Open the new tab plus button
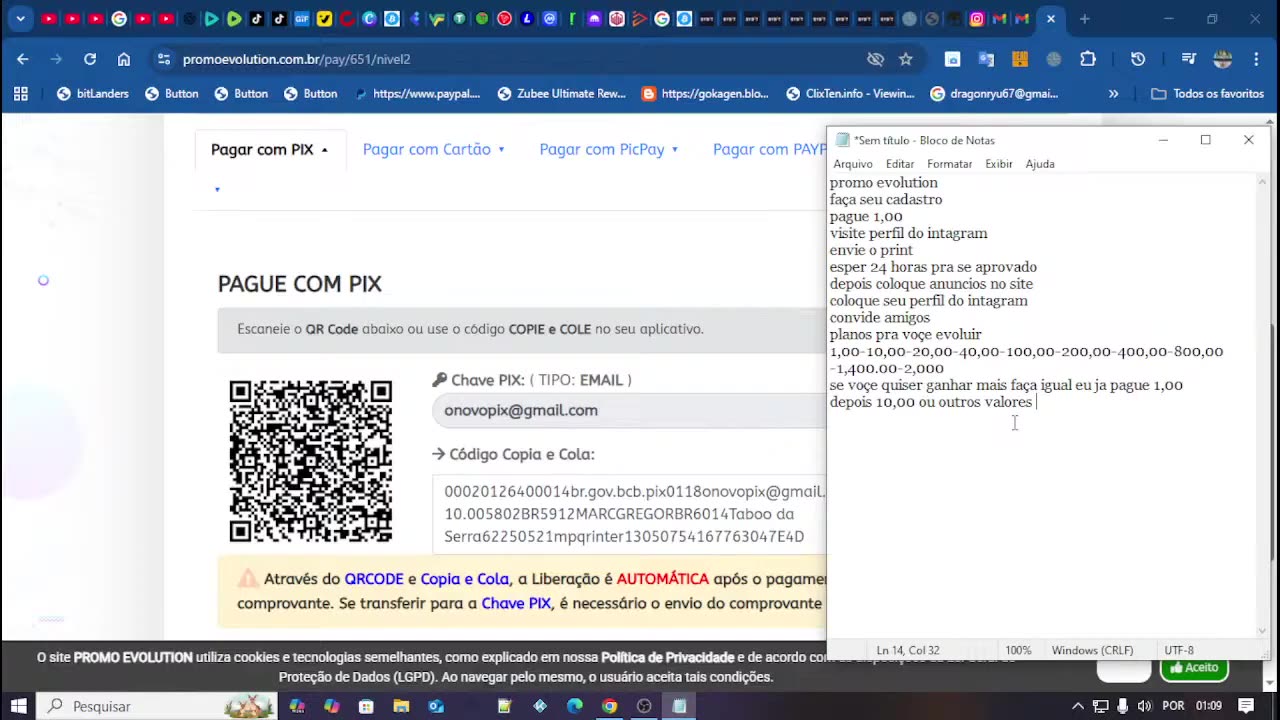The width and height of the screenshot is (1280, 720). click(x=1084, y=19)
